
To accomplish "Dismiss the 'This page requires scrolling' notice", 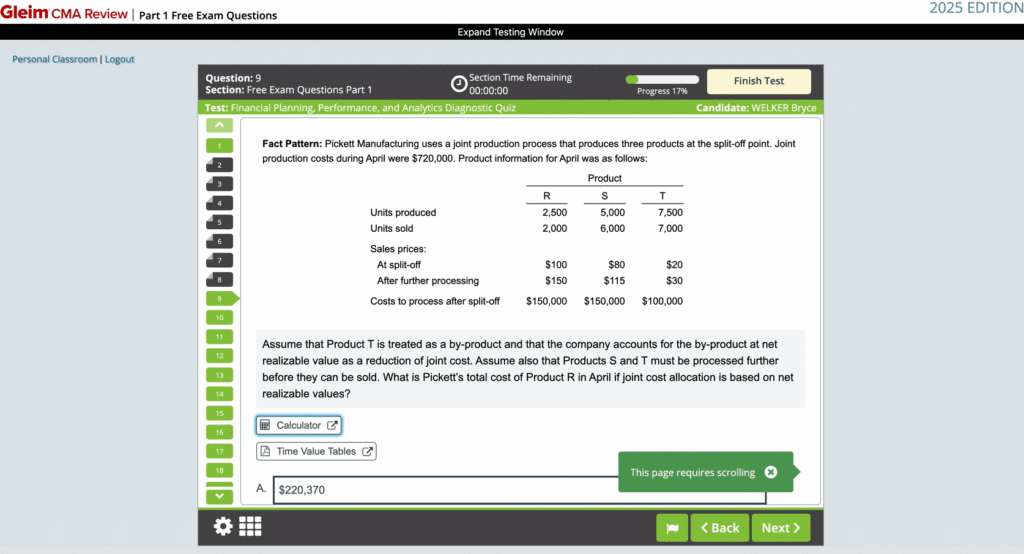I will pyautogui.click(x=771, y=472).
